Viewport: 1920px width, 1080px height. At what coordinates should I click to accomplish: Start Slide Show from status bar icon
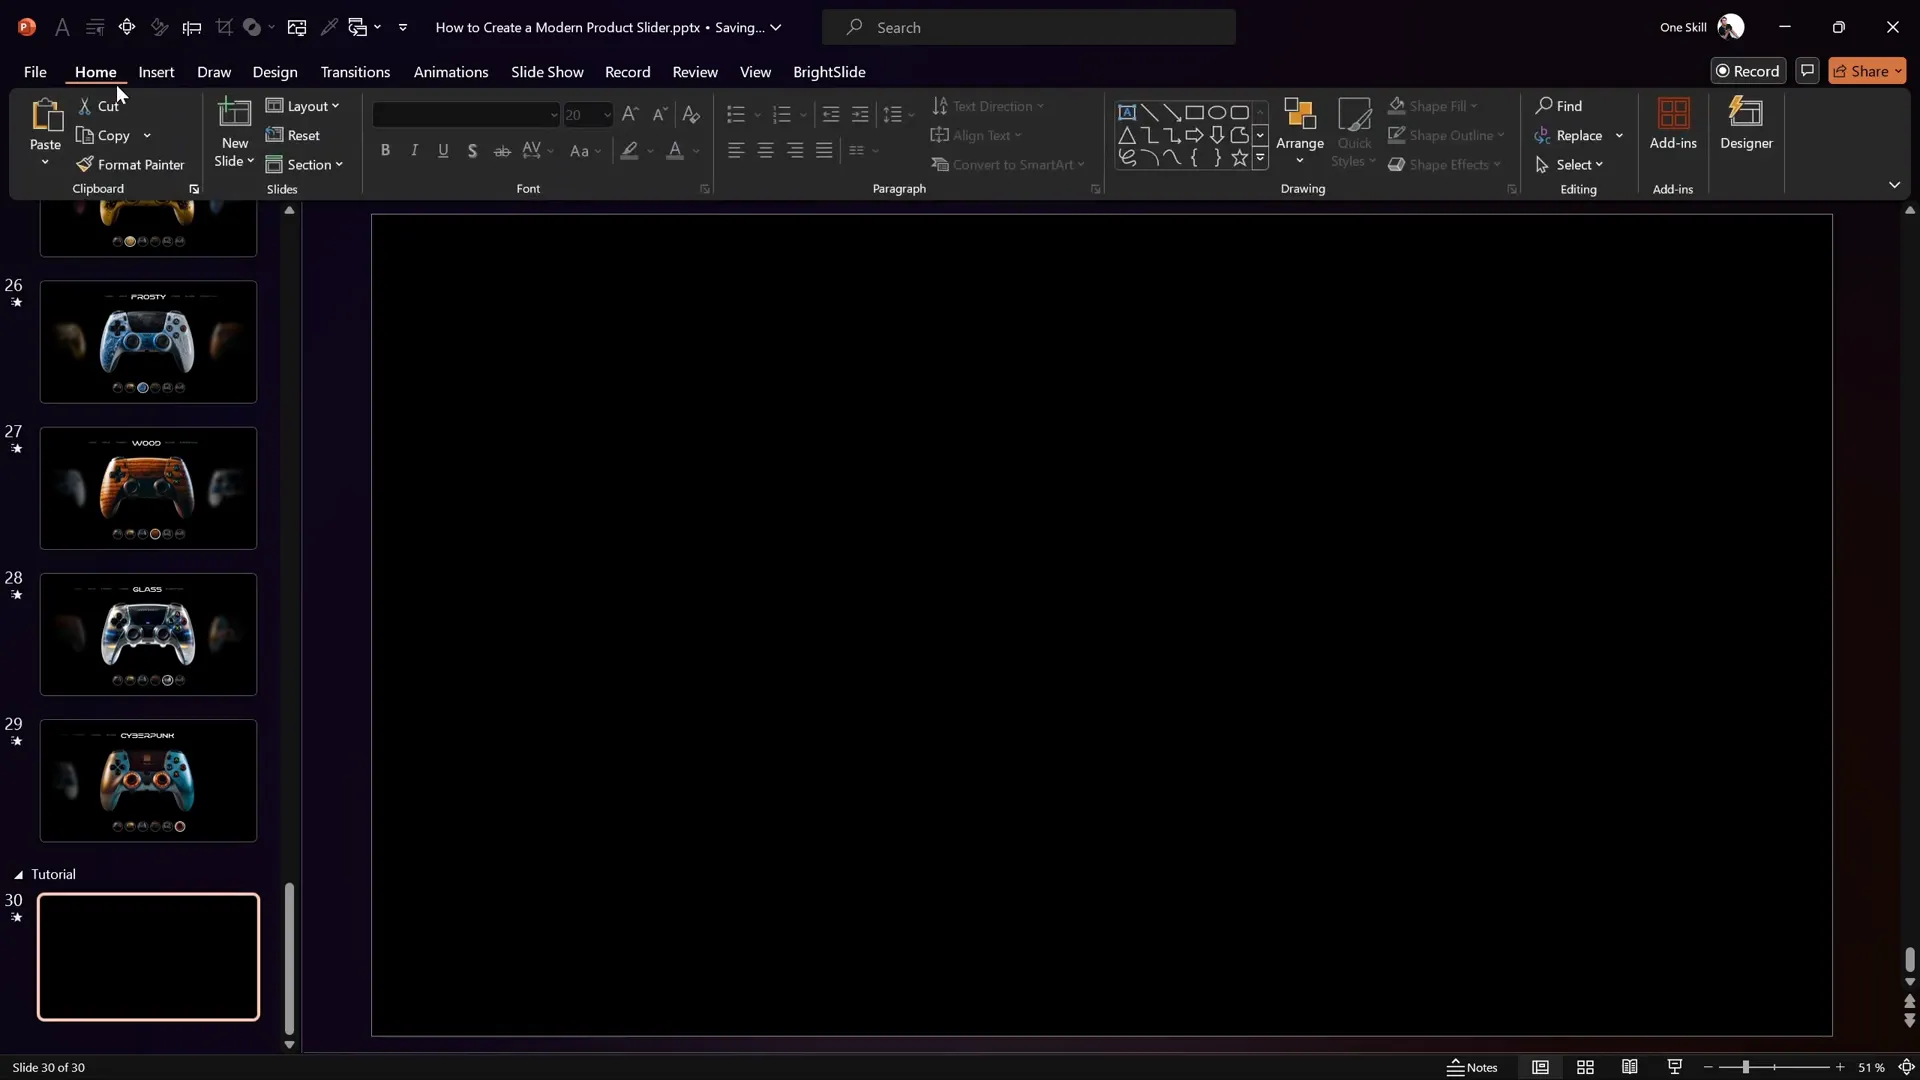point(1675,1067)
